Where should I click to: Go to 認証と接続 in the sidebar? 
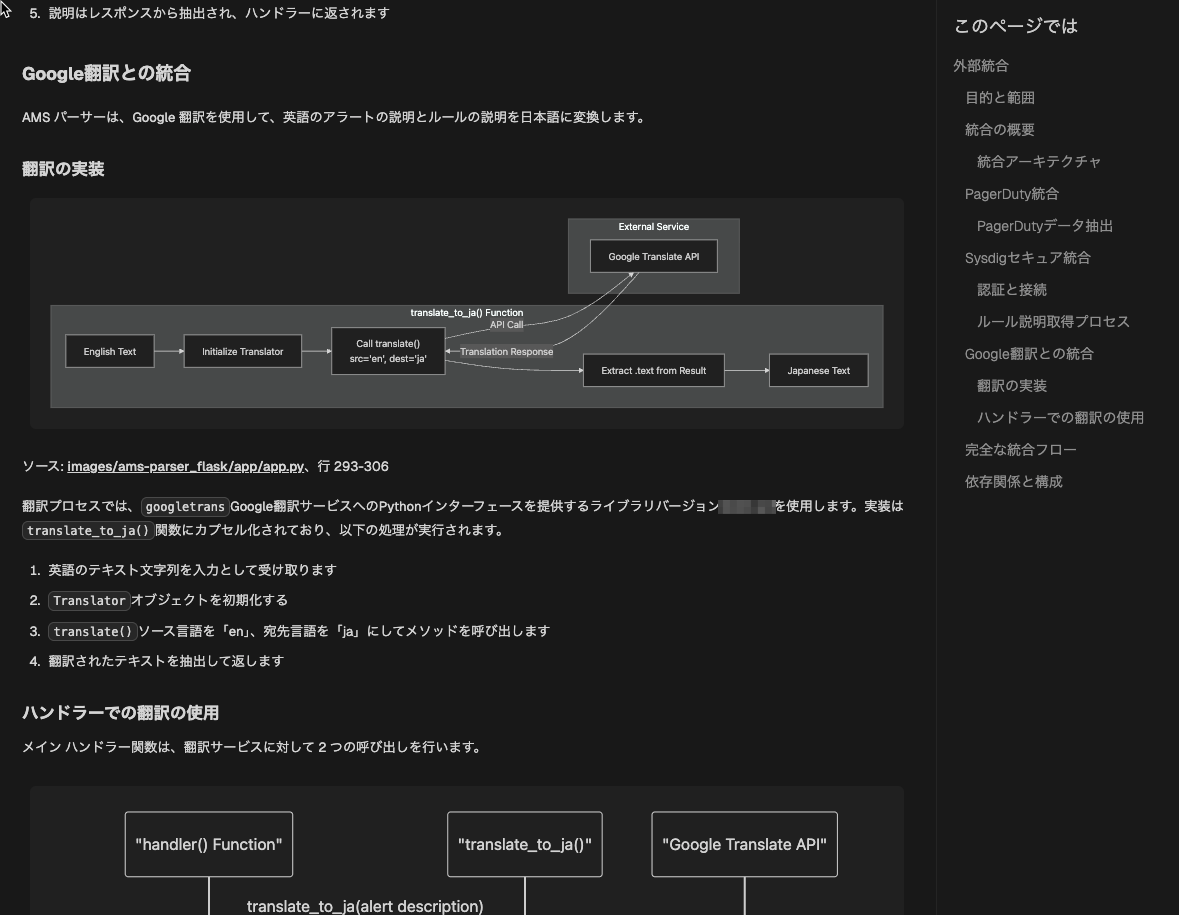pyautogui.click(x=1011, y=289)
